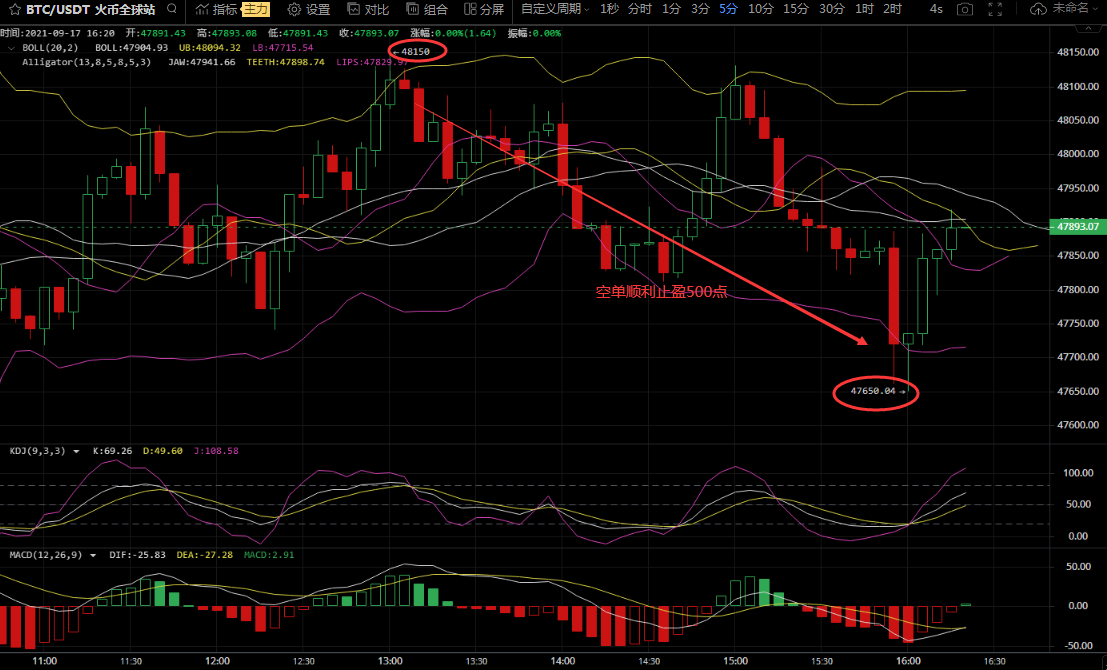The image size is (1107, 670).
Task: Click the LB:47715.54 lower band value
Action: [282, 48]
